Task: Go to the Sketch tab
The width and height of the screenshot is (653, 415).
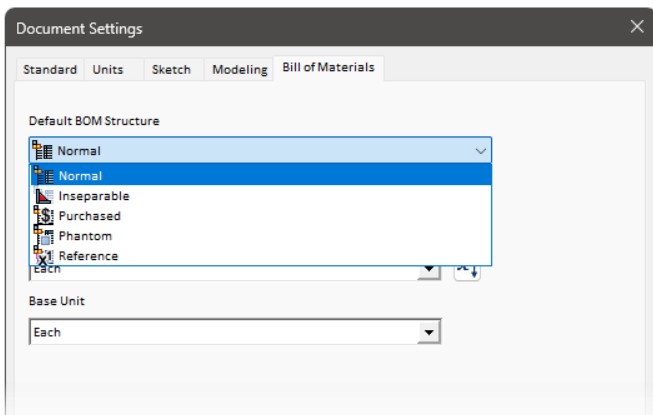Action: [167, 70]
